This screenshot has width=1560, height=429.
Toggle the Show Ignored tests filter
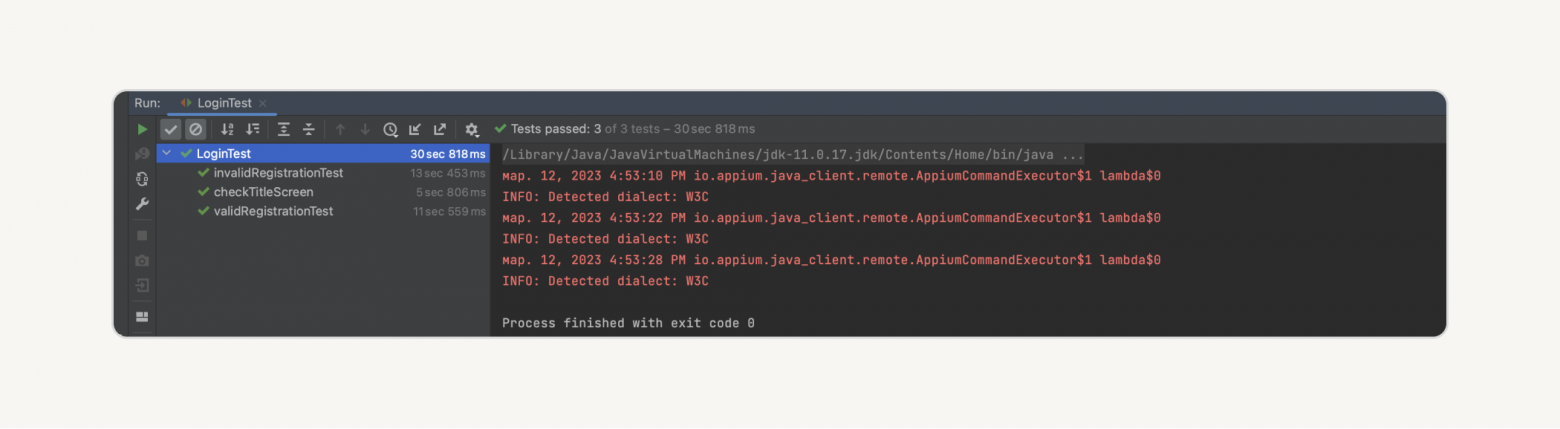(x=196, y=130)
